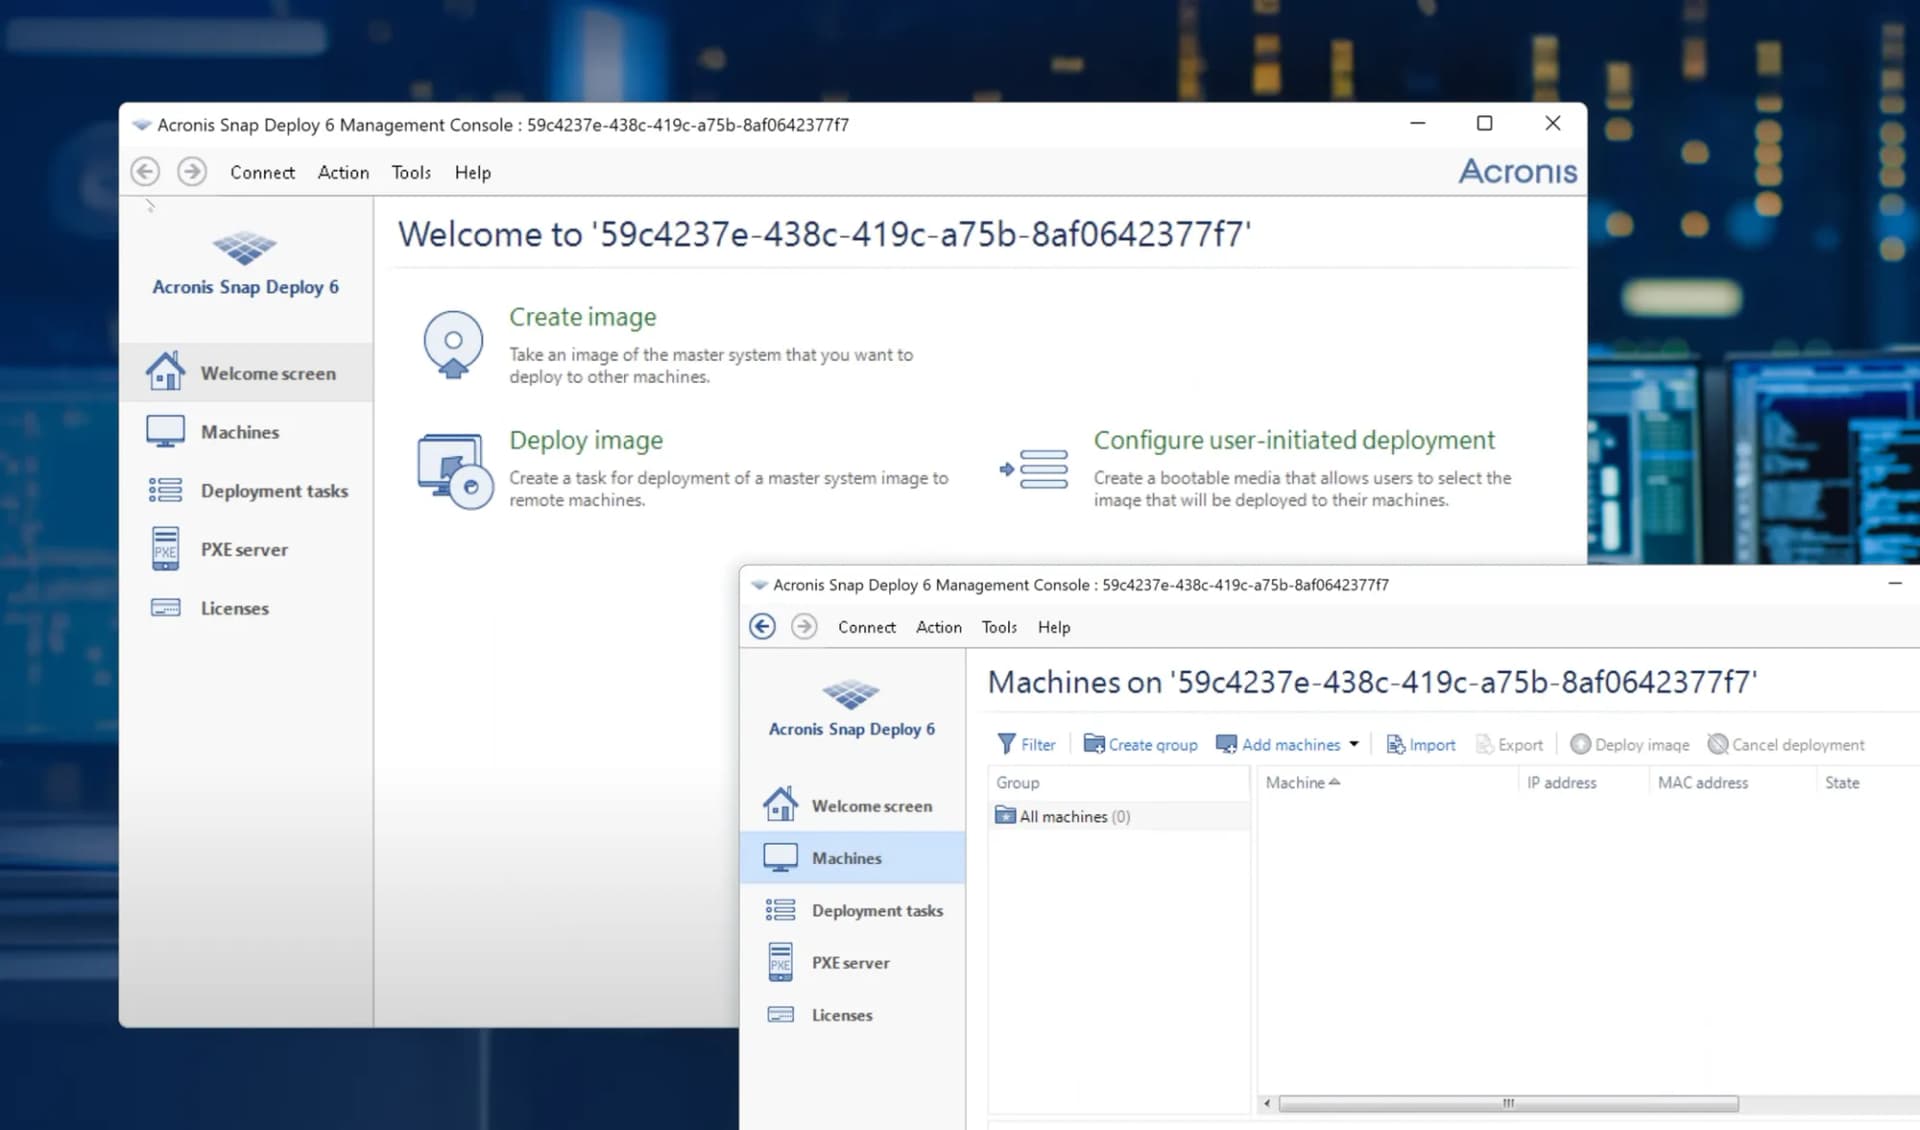This screenshot has width=1920, height=1130.
Task: Click Configure user-initiated deployment link
Action: pyautogui.click(x=1293, y=440)
